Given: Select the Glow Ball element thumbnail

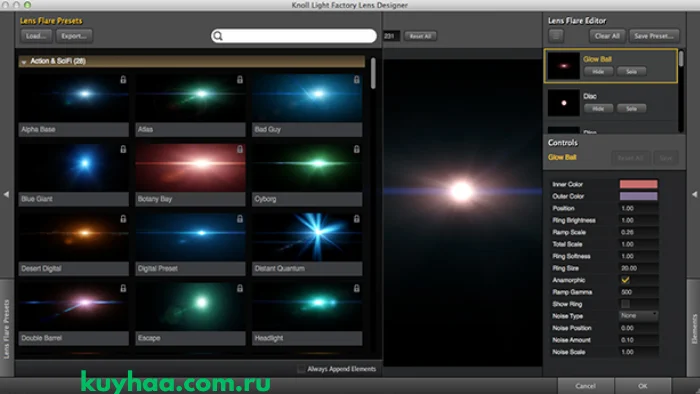Looking at the screenshot, I should coord(563,66).
